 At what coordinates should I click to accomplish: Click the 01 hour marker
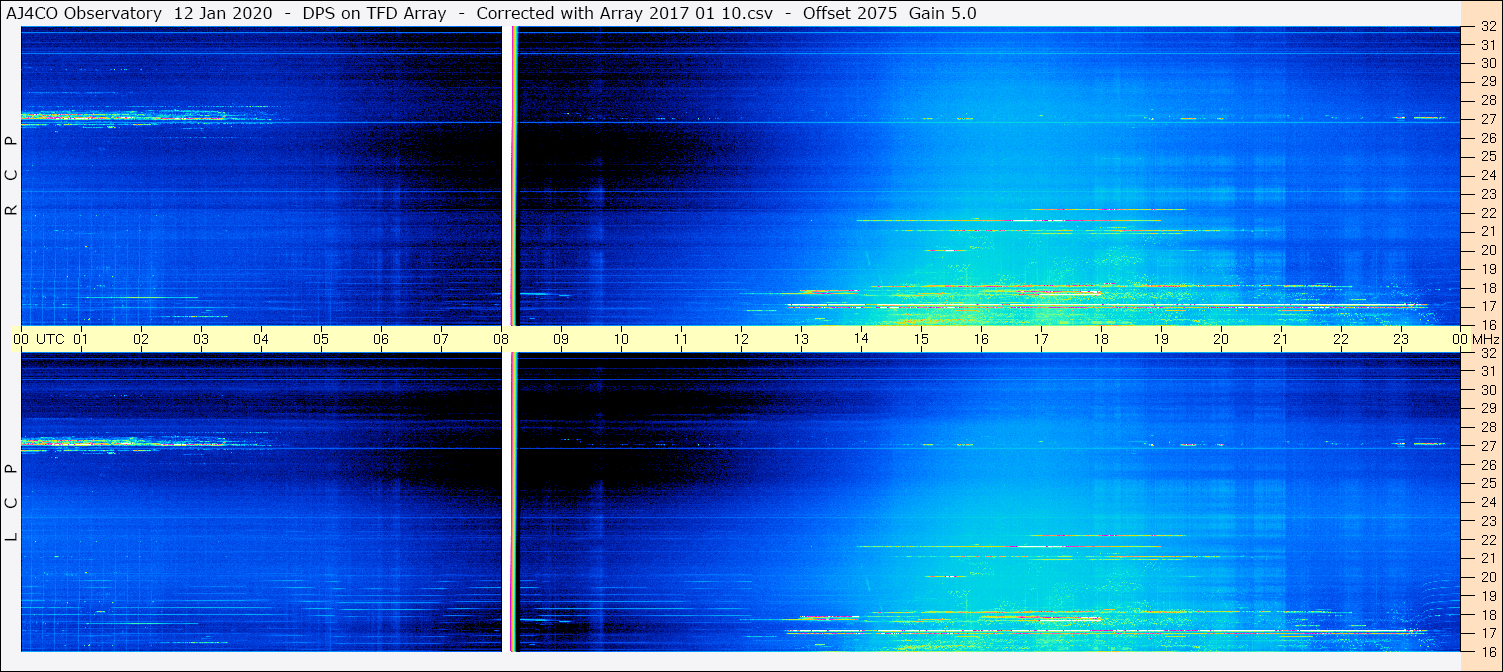81,339
